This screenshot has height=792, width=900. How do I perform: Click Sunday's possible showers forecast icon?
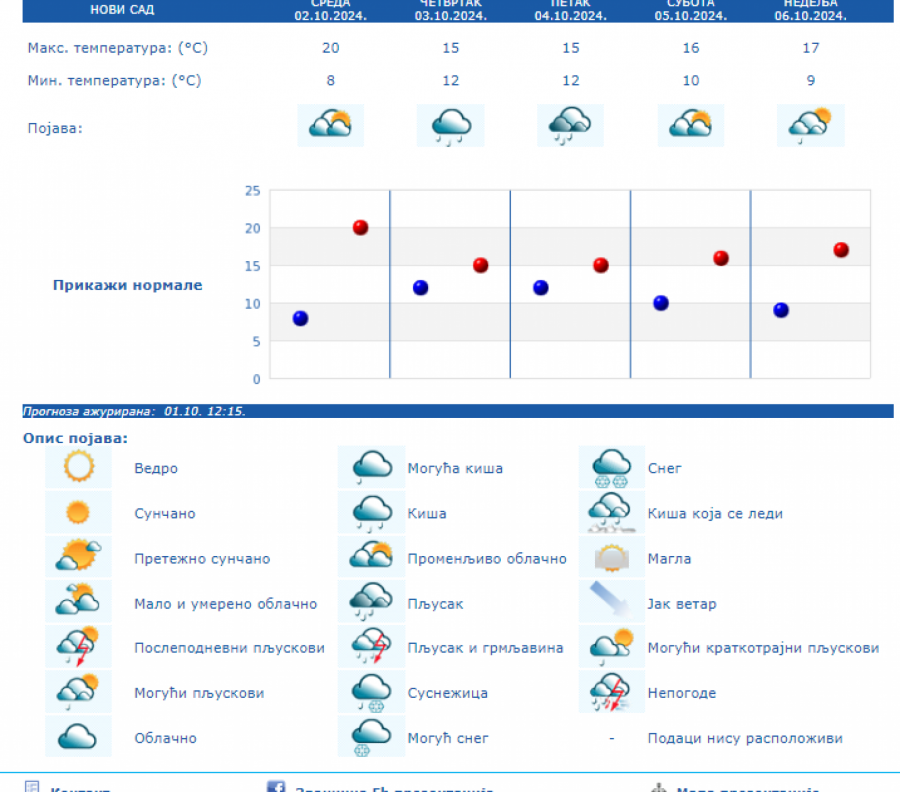click(x=810, y=125)
